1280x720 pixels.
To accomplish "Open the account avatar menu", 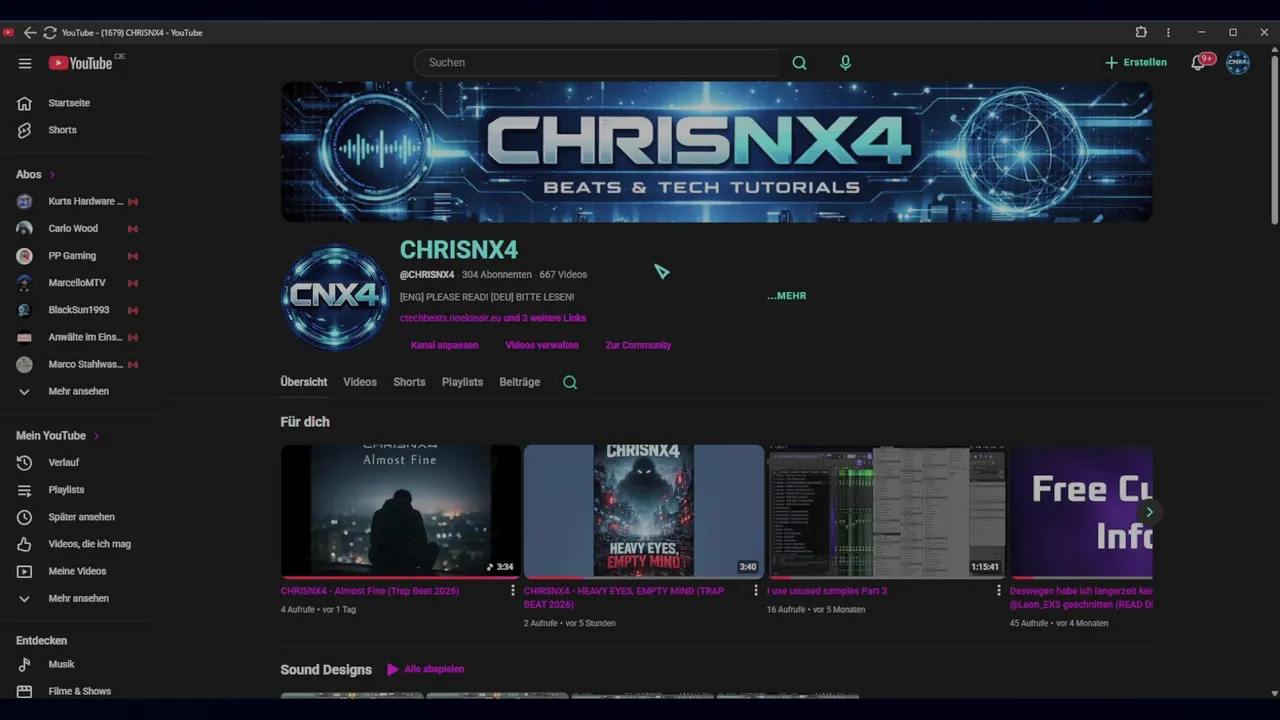I will (x=1238, y=62).
